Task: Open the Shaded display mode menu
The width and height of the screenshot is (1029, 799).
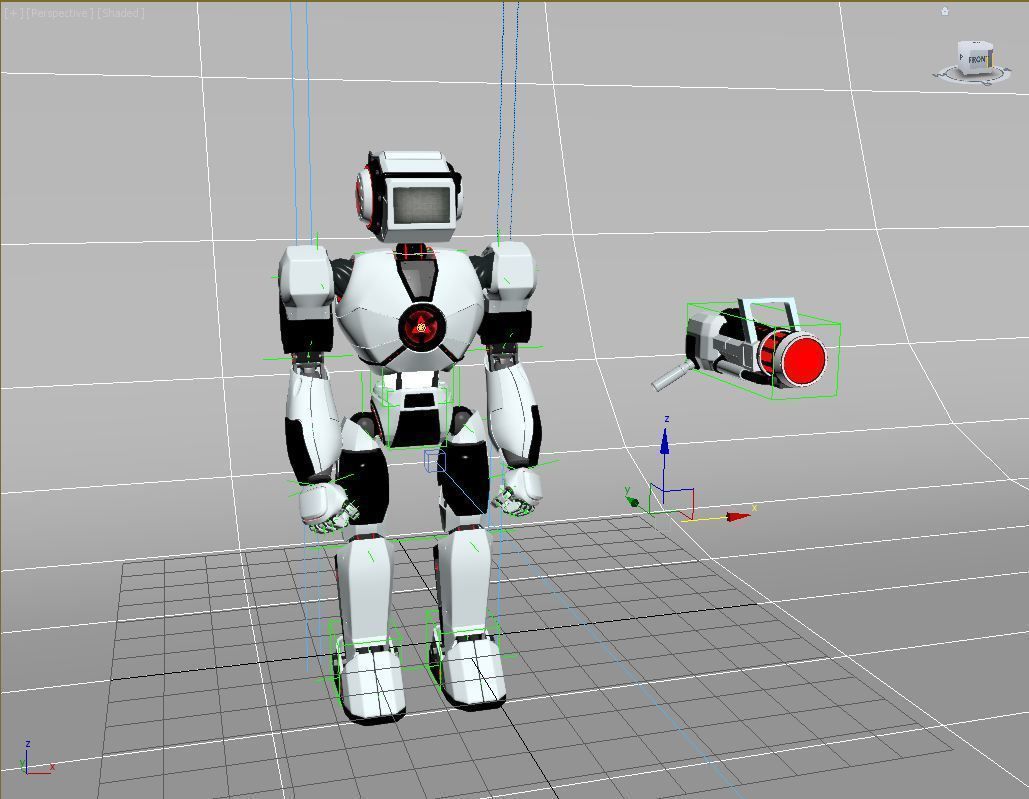Action: [121, 13]
